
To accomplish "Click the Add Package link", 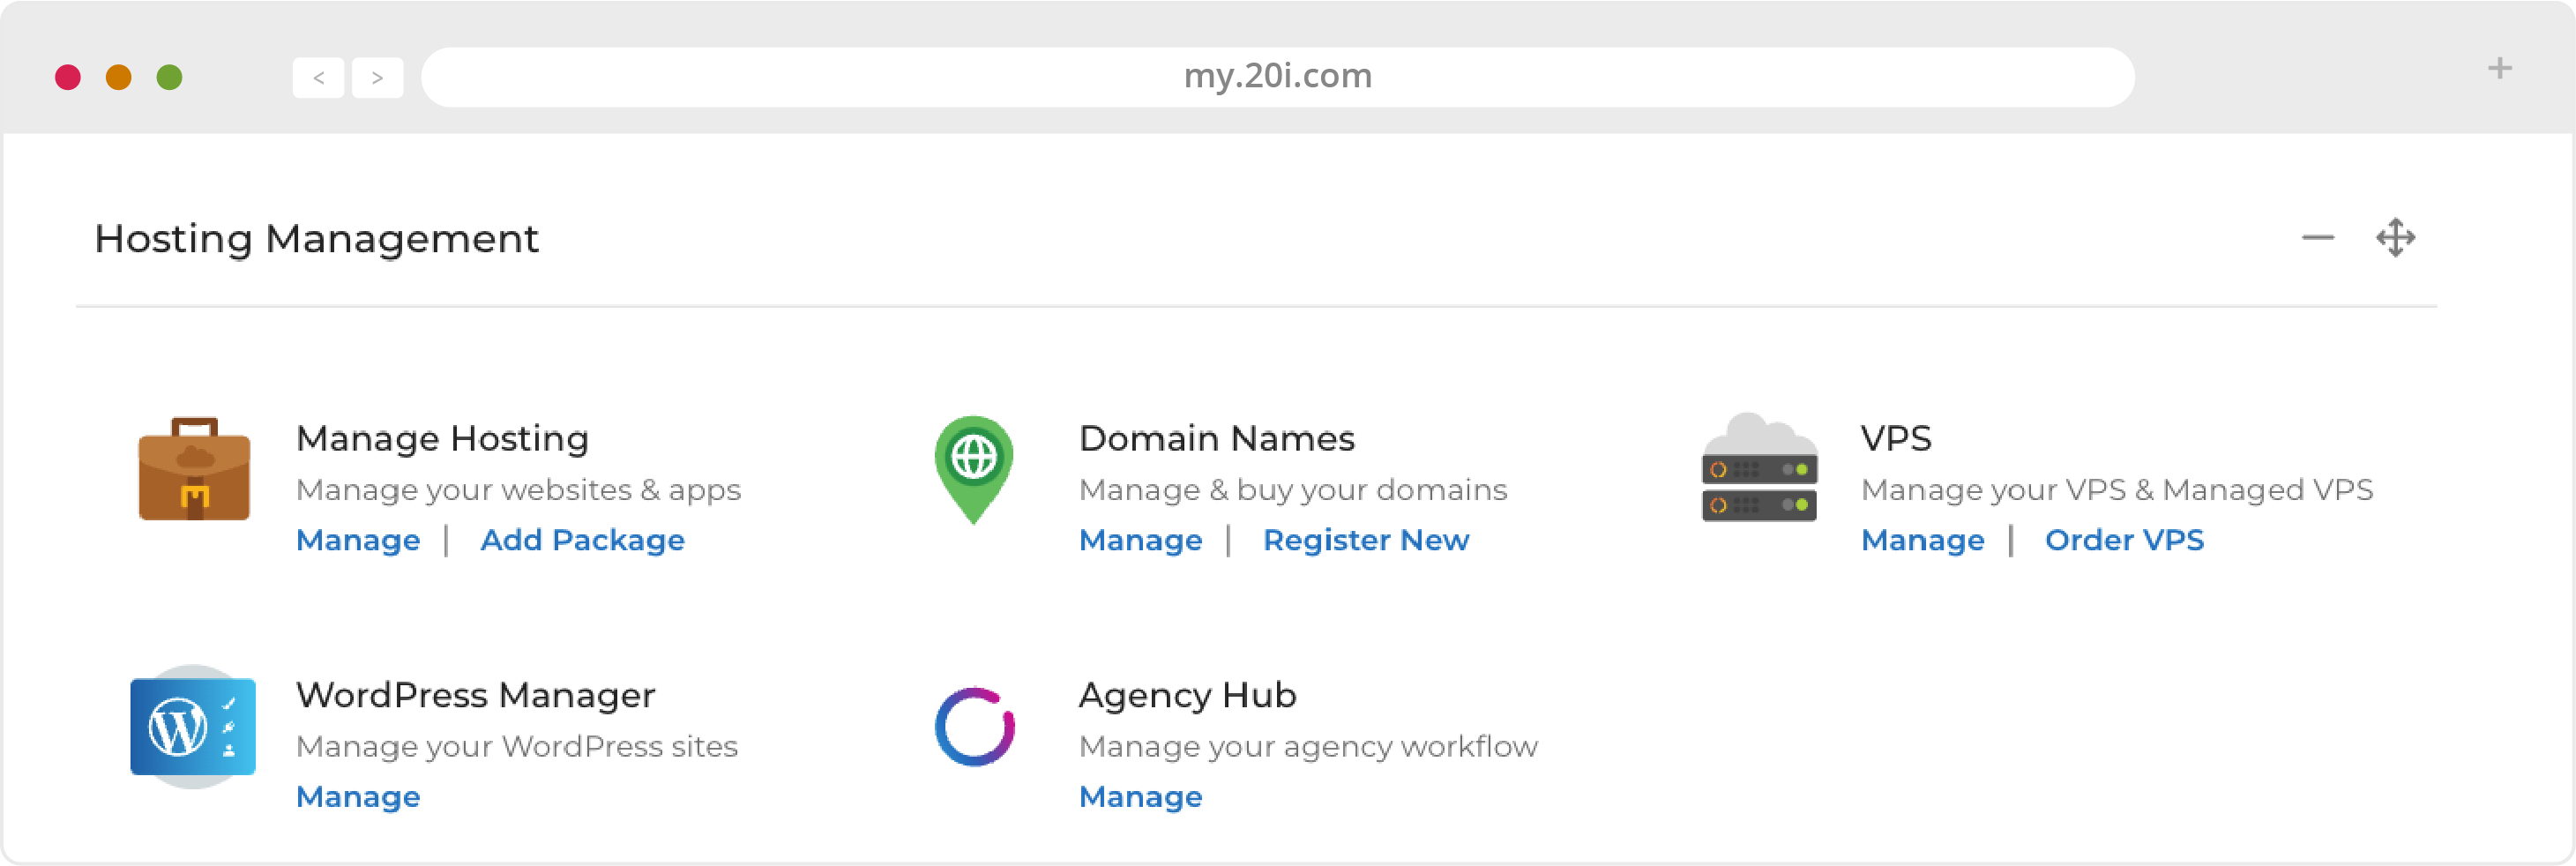I will [x=582, y=540].
